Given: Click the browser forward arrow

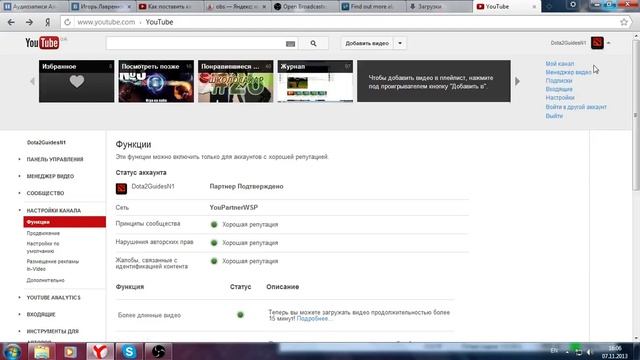Looking at the screenshot, I should (29, 22).
